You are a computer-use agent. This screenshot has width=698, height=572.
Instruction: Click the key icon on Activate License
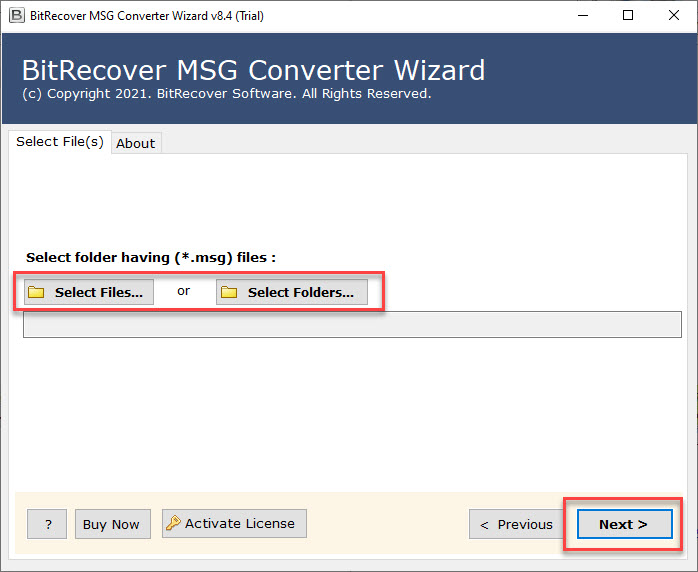click(x=173, y=523)
